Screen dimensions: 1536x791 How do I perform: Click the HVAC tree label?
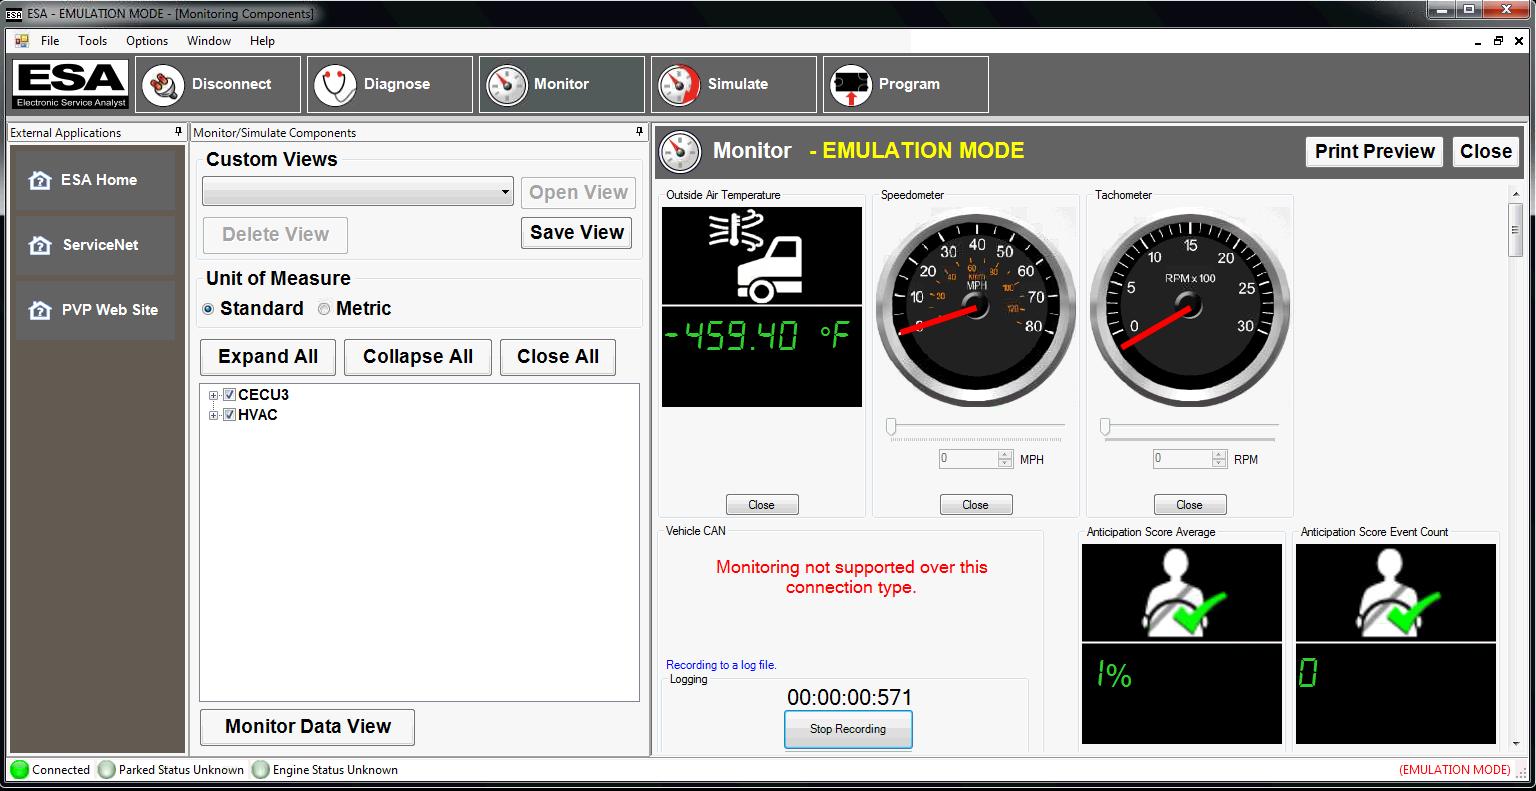click(x=258, y=415)
